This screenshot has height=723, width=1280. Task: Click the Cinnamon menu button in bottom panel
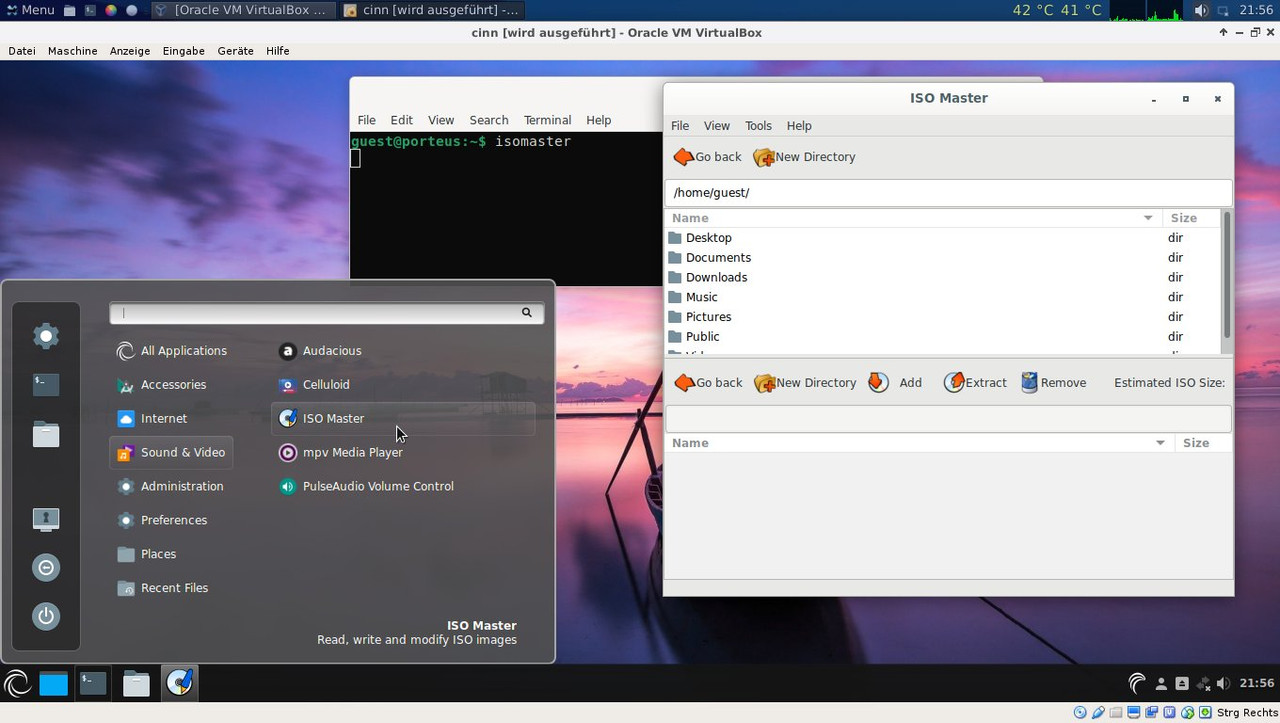[x=17, y=684]
